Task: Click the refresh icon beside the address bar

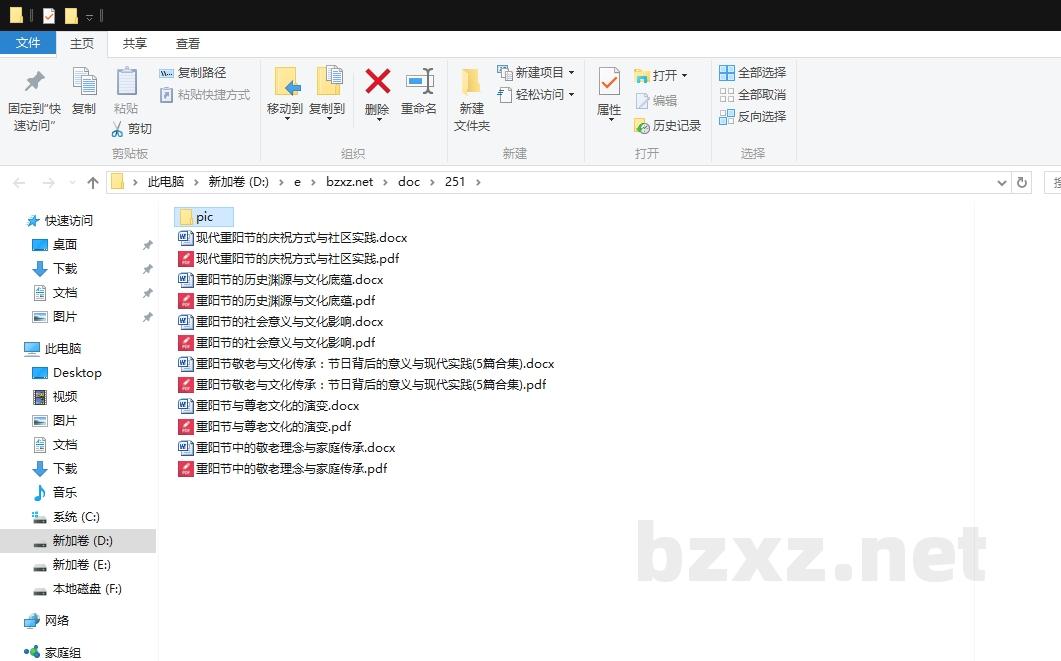Action: coord(1021,181)
